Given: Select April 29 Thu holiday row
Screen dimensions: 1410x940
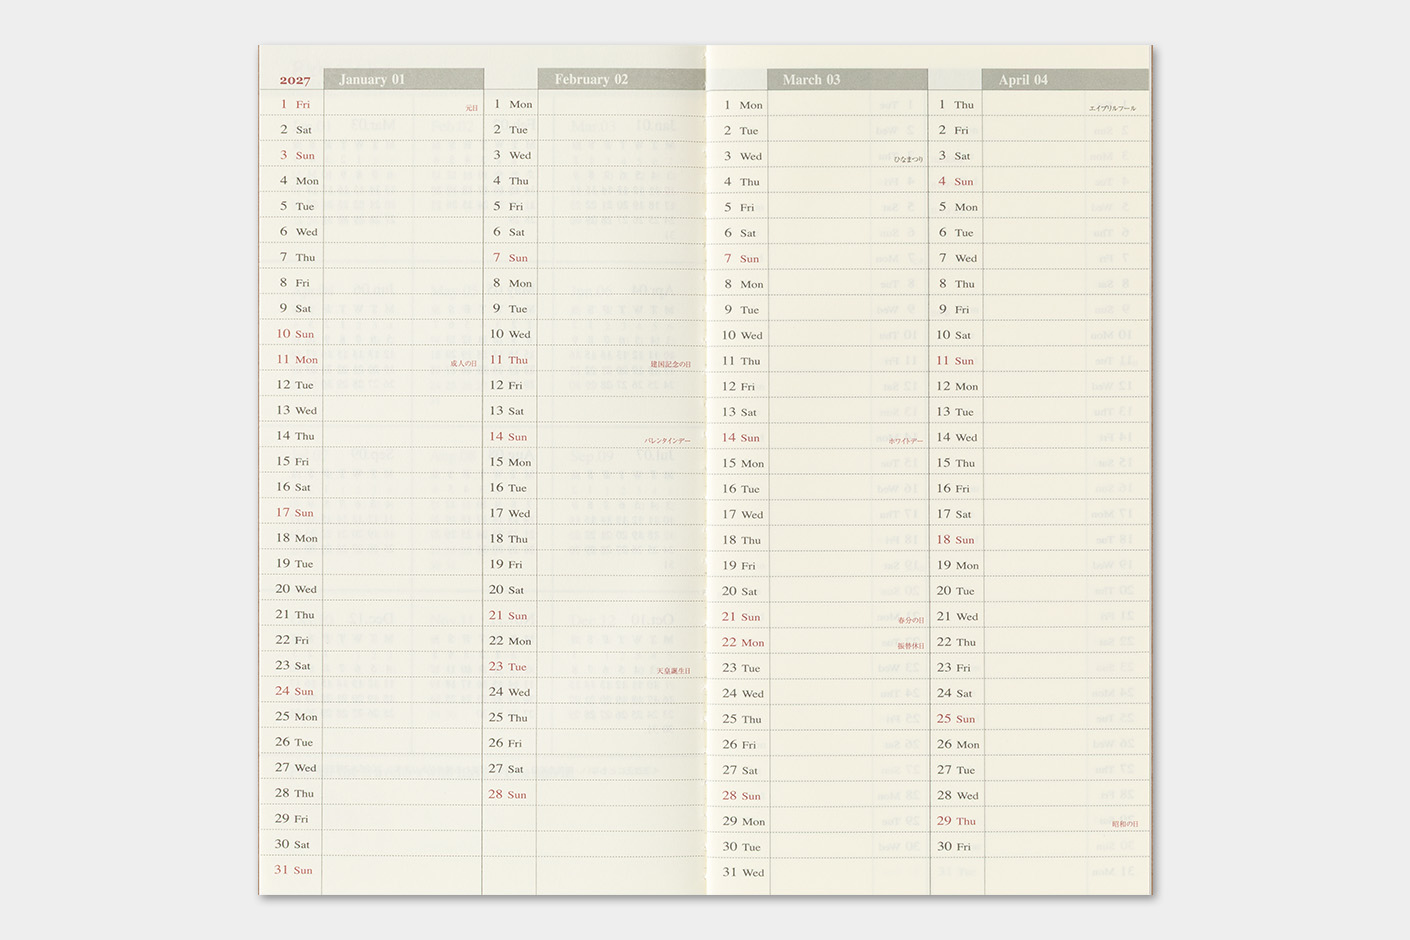Looking at the screenshot, I should 1039,821.
